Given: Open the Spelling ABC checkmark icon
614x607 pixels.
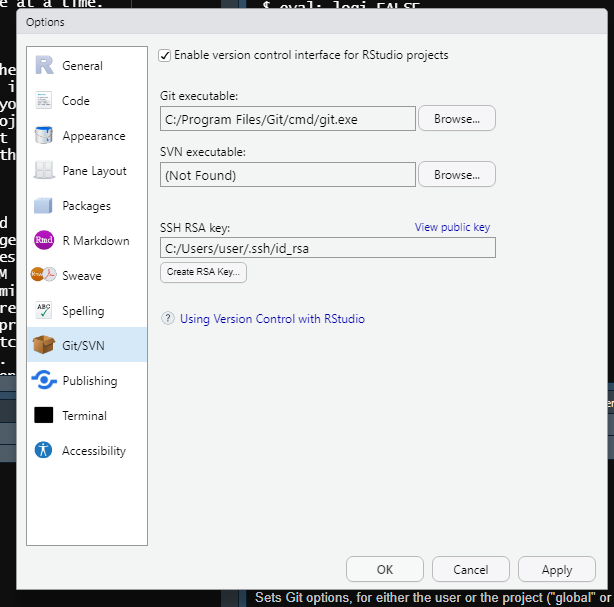Looking at the screenshot, I should [x=43, y=310].
